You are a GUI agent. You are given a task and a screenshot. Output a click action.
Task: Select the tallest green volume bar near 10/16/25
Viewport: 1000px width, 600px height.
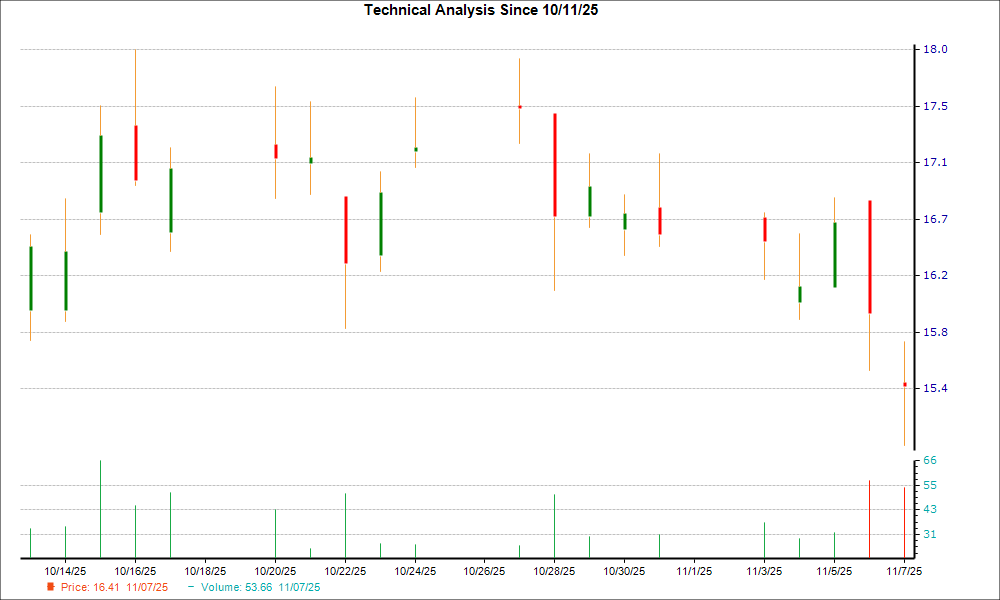point(100,510)
